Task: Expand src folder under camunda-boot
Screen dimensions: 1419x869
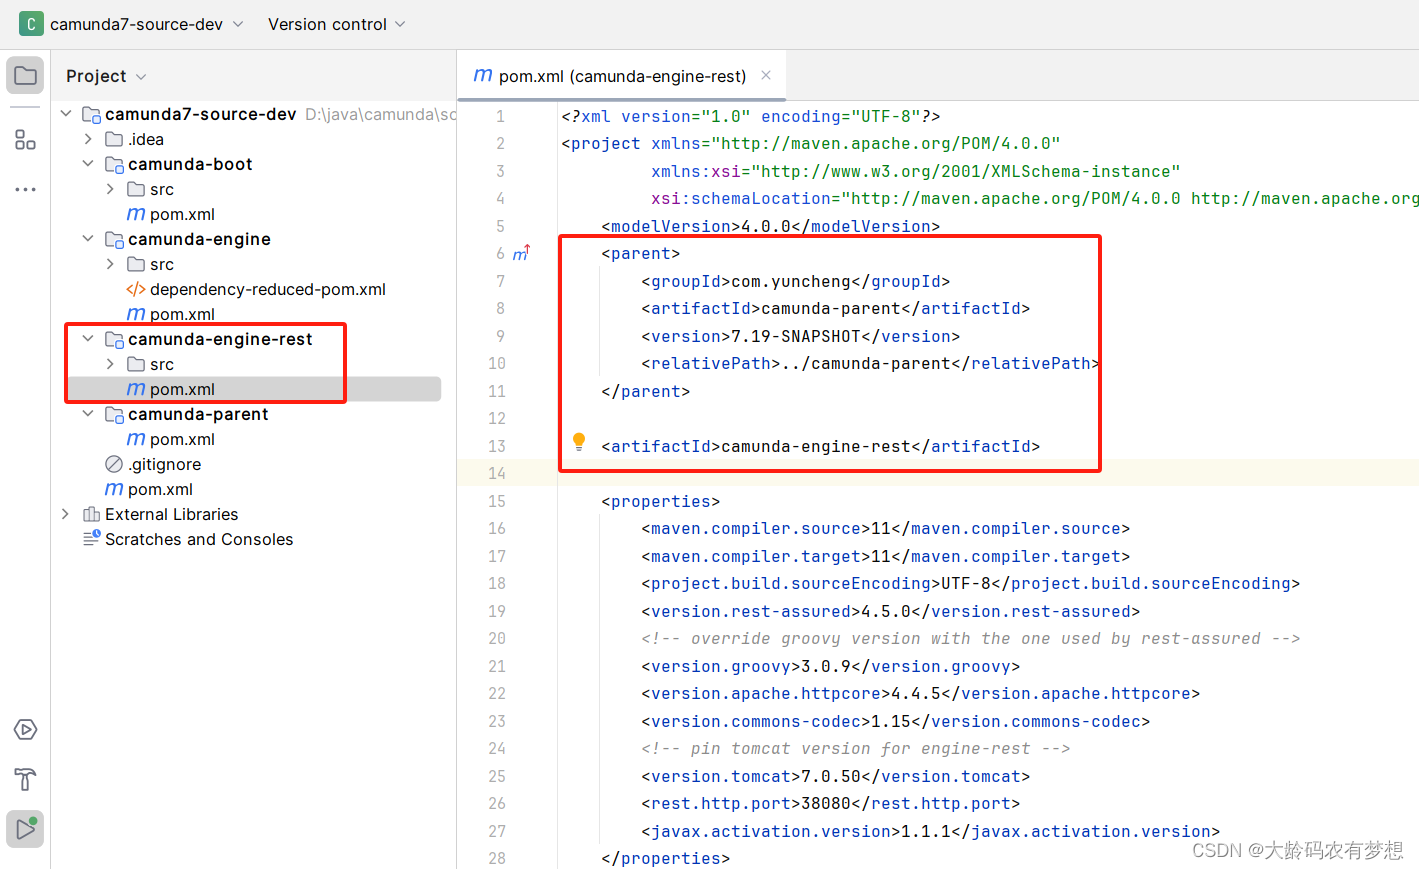Action: (x=110, y=189)
